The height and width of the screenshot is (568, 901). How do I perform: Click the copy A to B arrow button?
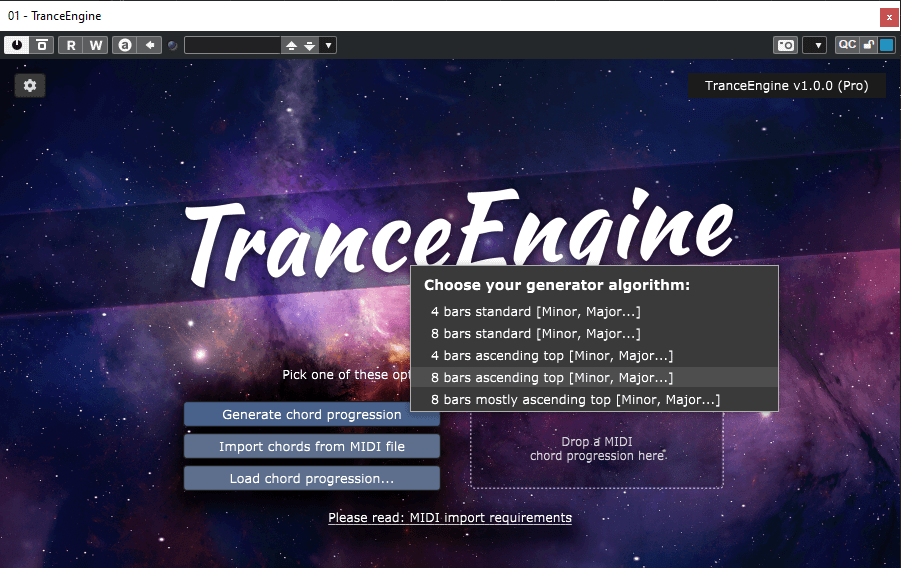149,45
